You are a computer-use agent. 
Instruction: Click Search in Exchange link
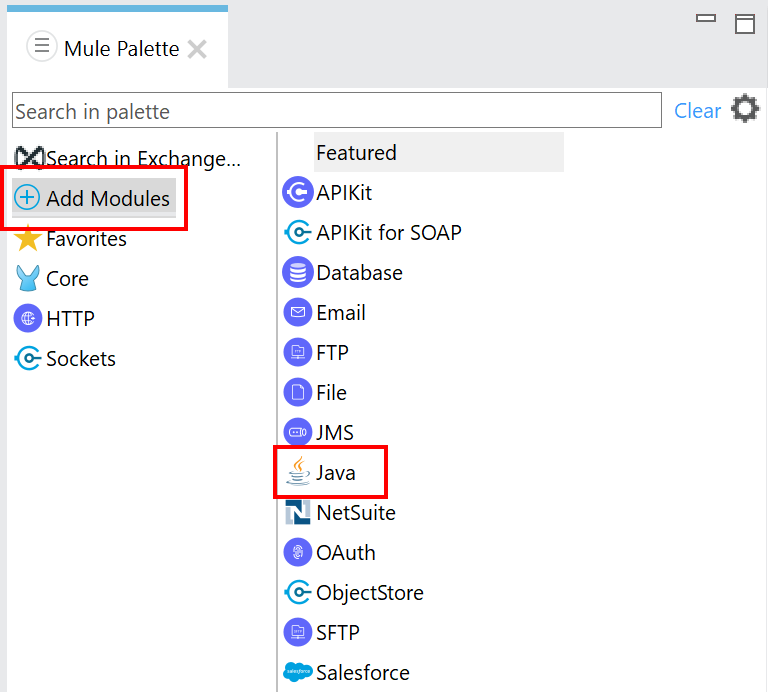pyautogui.click(x=143, y=158)
